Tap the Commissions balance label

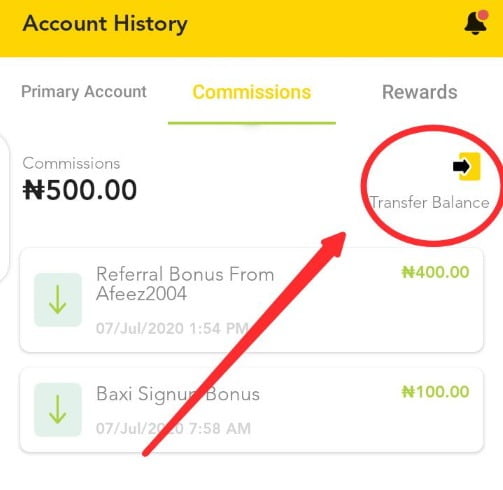click(71, 163)
